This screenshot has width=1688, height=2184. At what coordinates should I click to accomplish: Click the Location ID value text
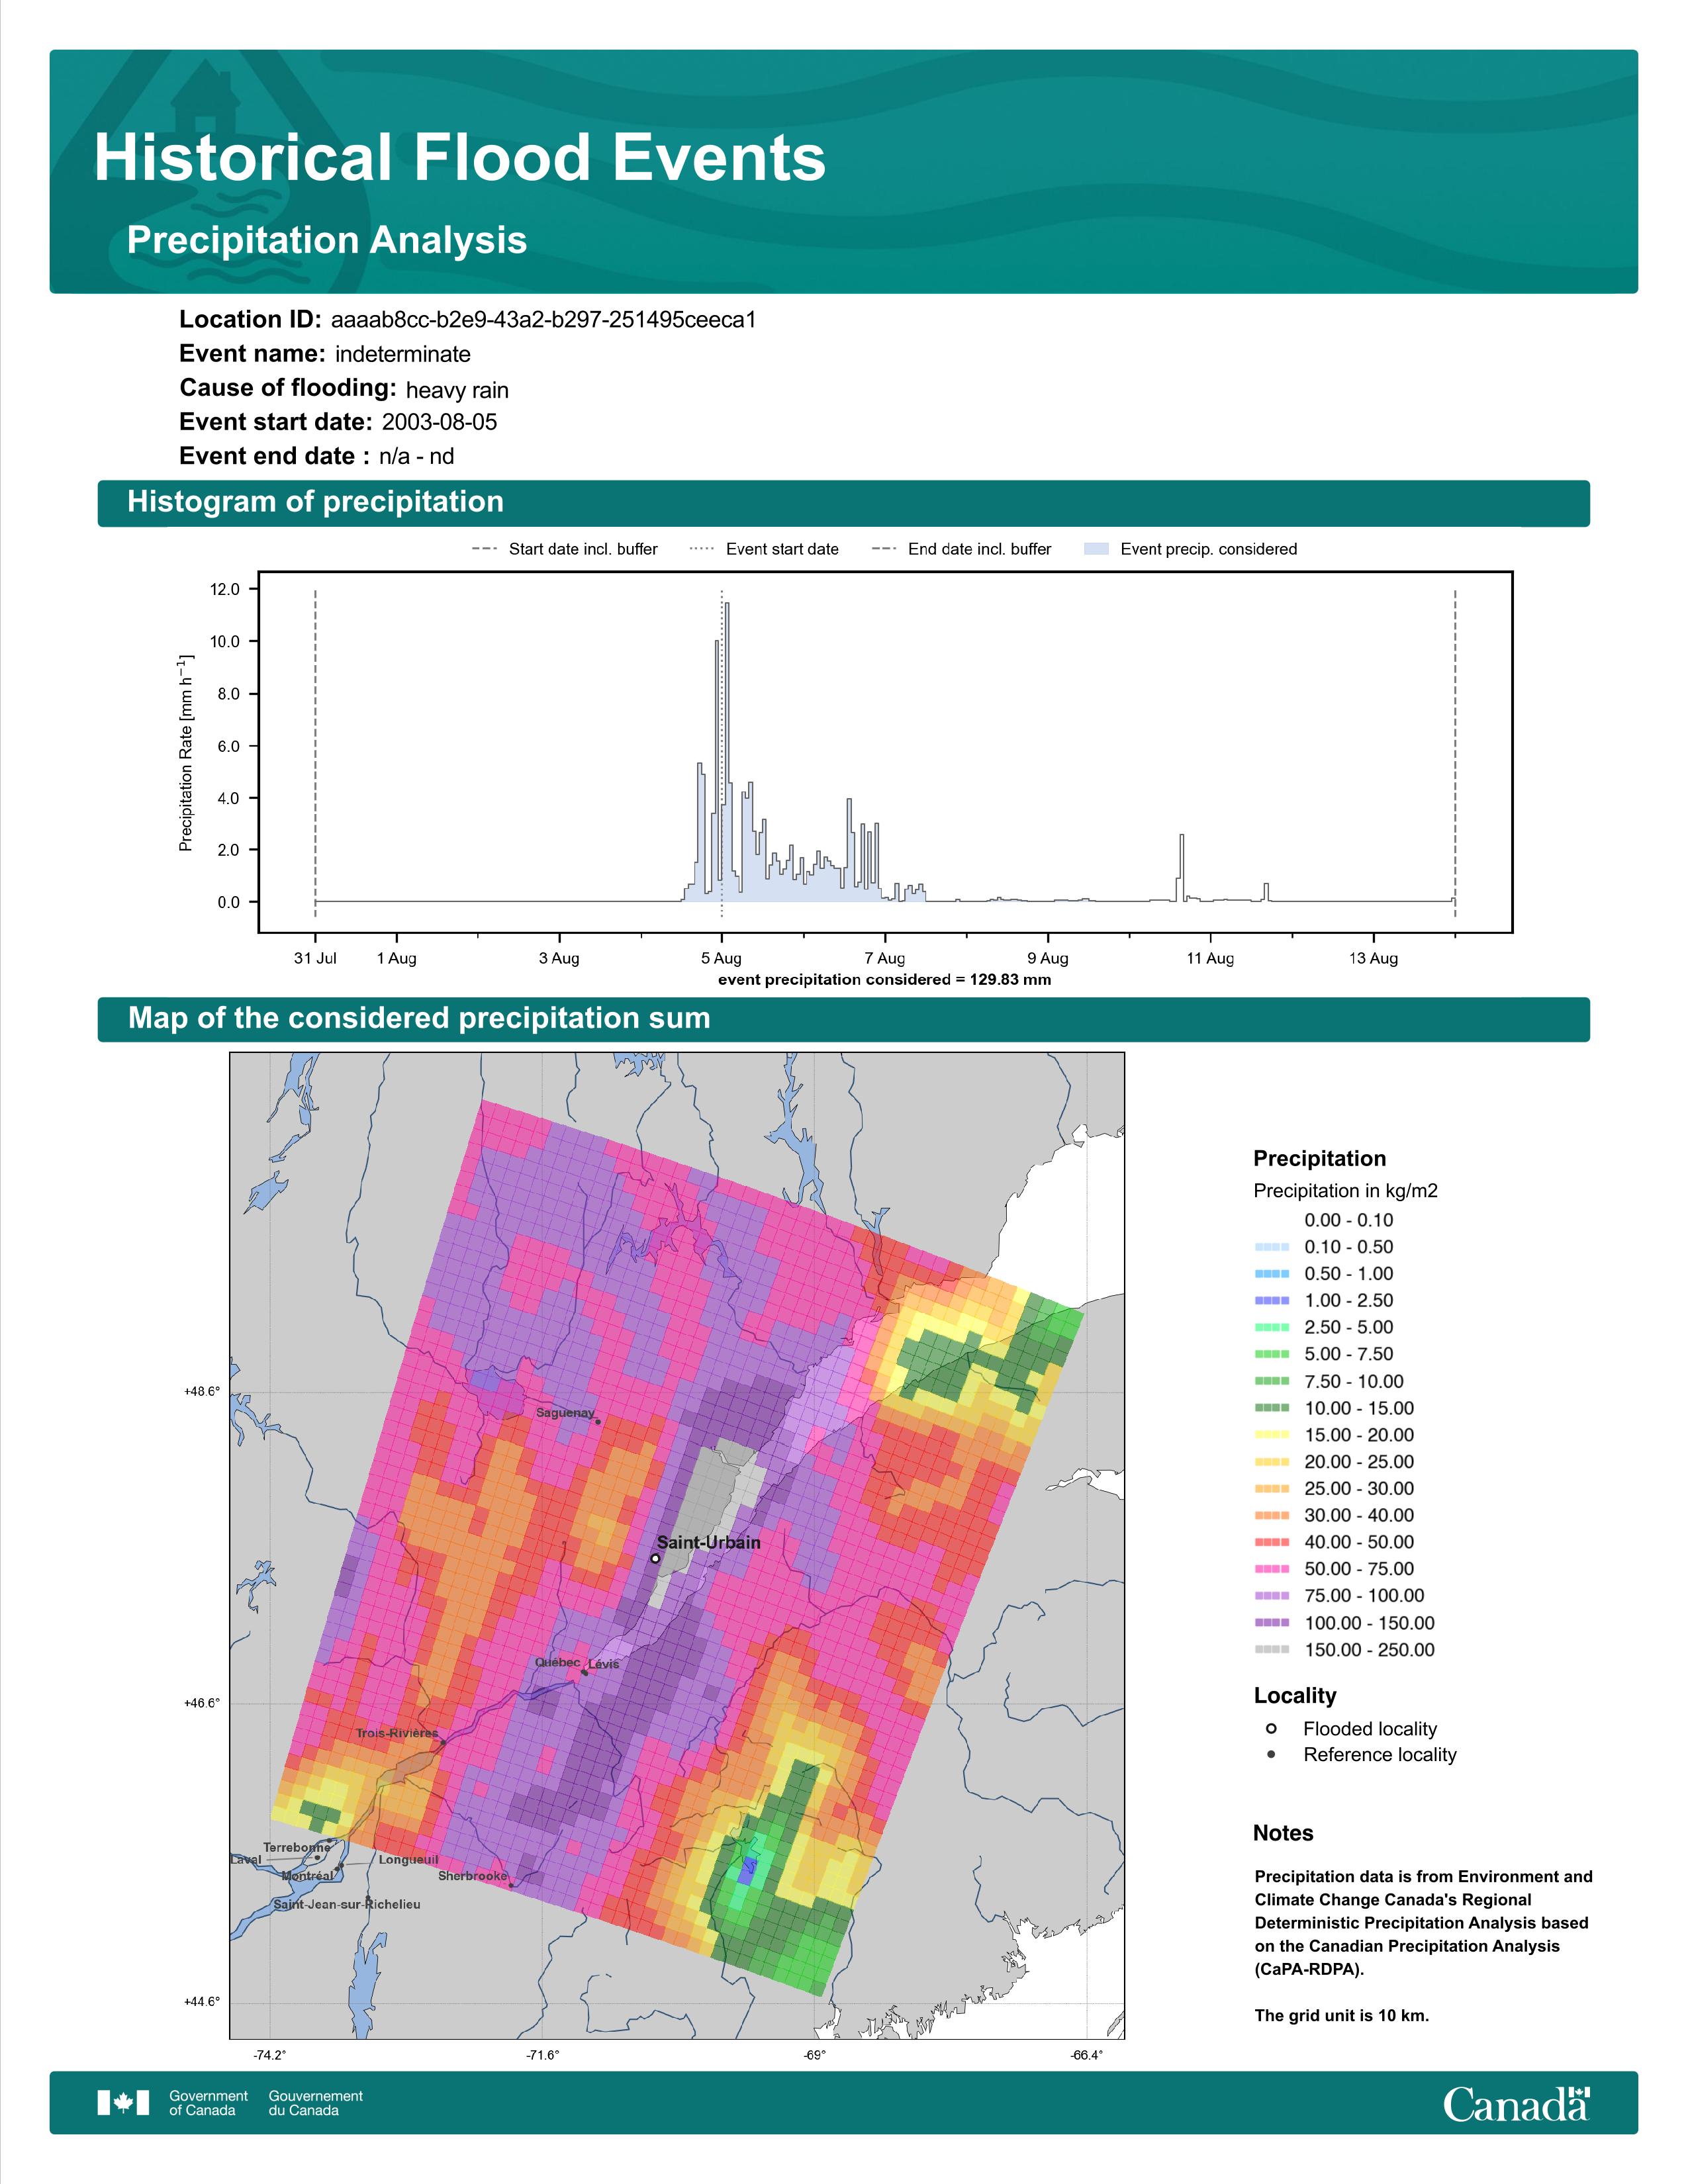[543, 320]
